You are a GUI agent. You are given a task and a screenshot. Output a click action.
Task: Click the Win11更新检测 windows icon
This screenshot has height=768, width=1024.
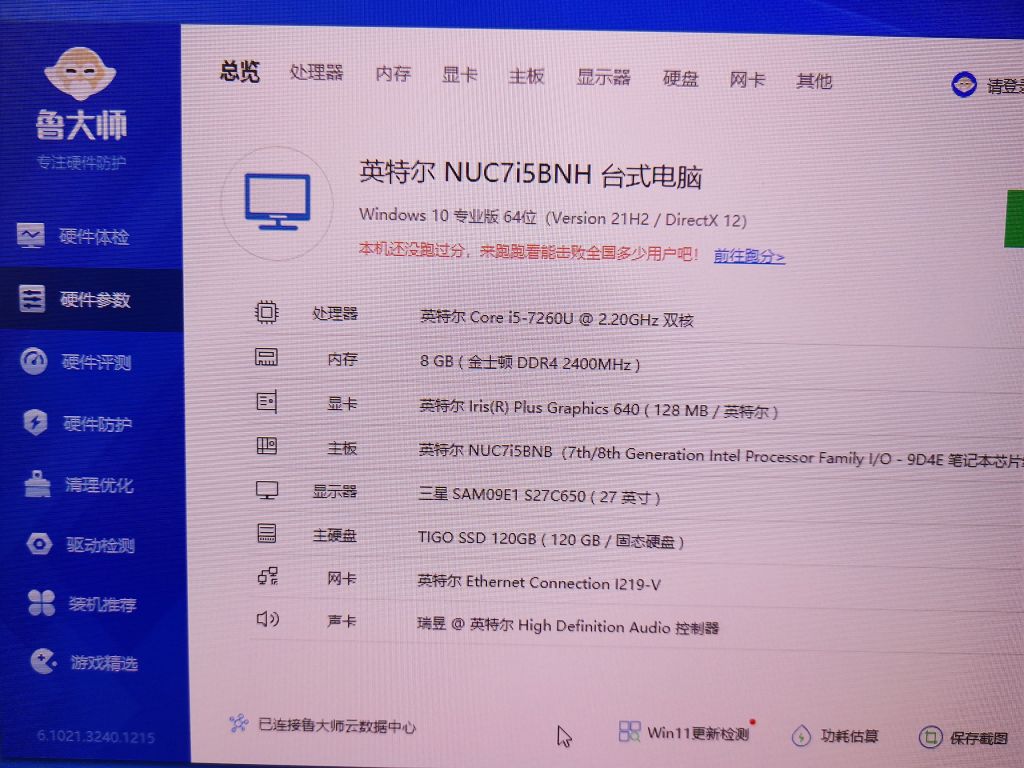(630, 731)
